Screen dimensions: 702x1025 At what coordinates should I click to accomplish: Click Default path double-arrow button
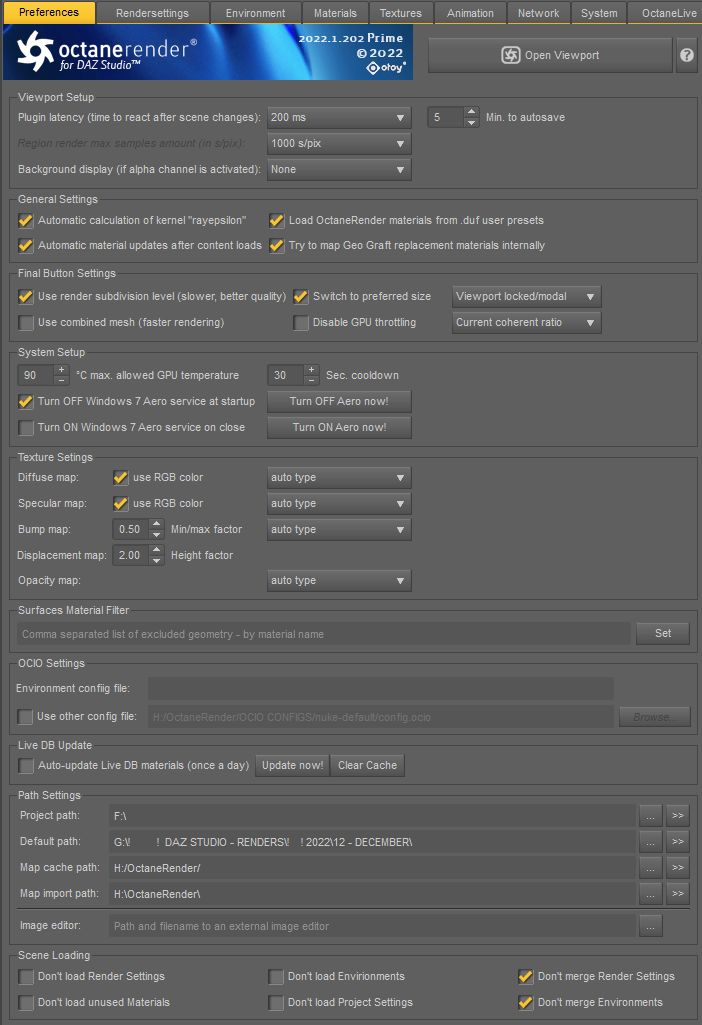tap(678, 842)
